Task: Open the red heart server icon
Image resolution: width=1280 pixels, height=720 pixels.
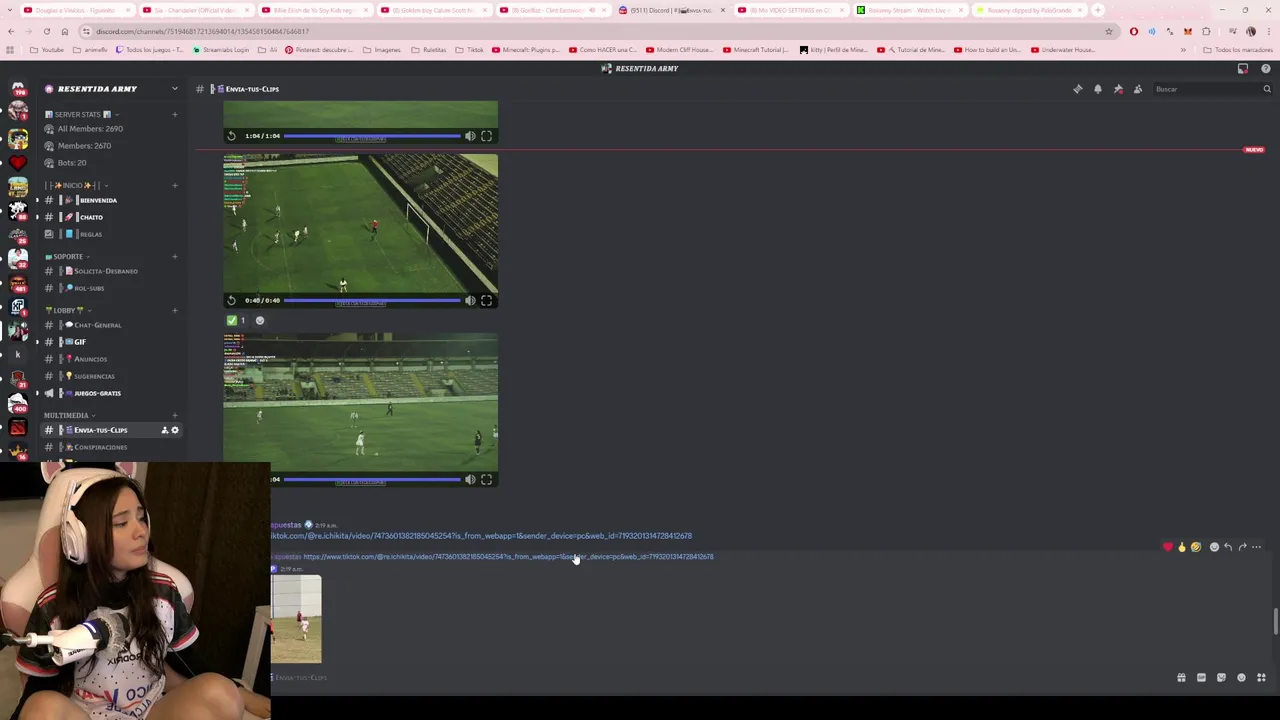Action: [18, 163]
